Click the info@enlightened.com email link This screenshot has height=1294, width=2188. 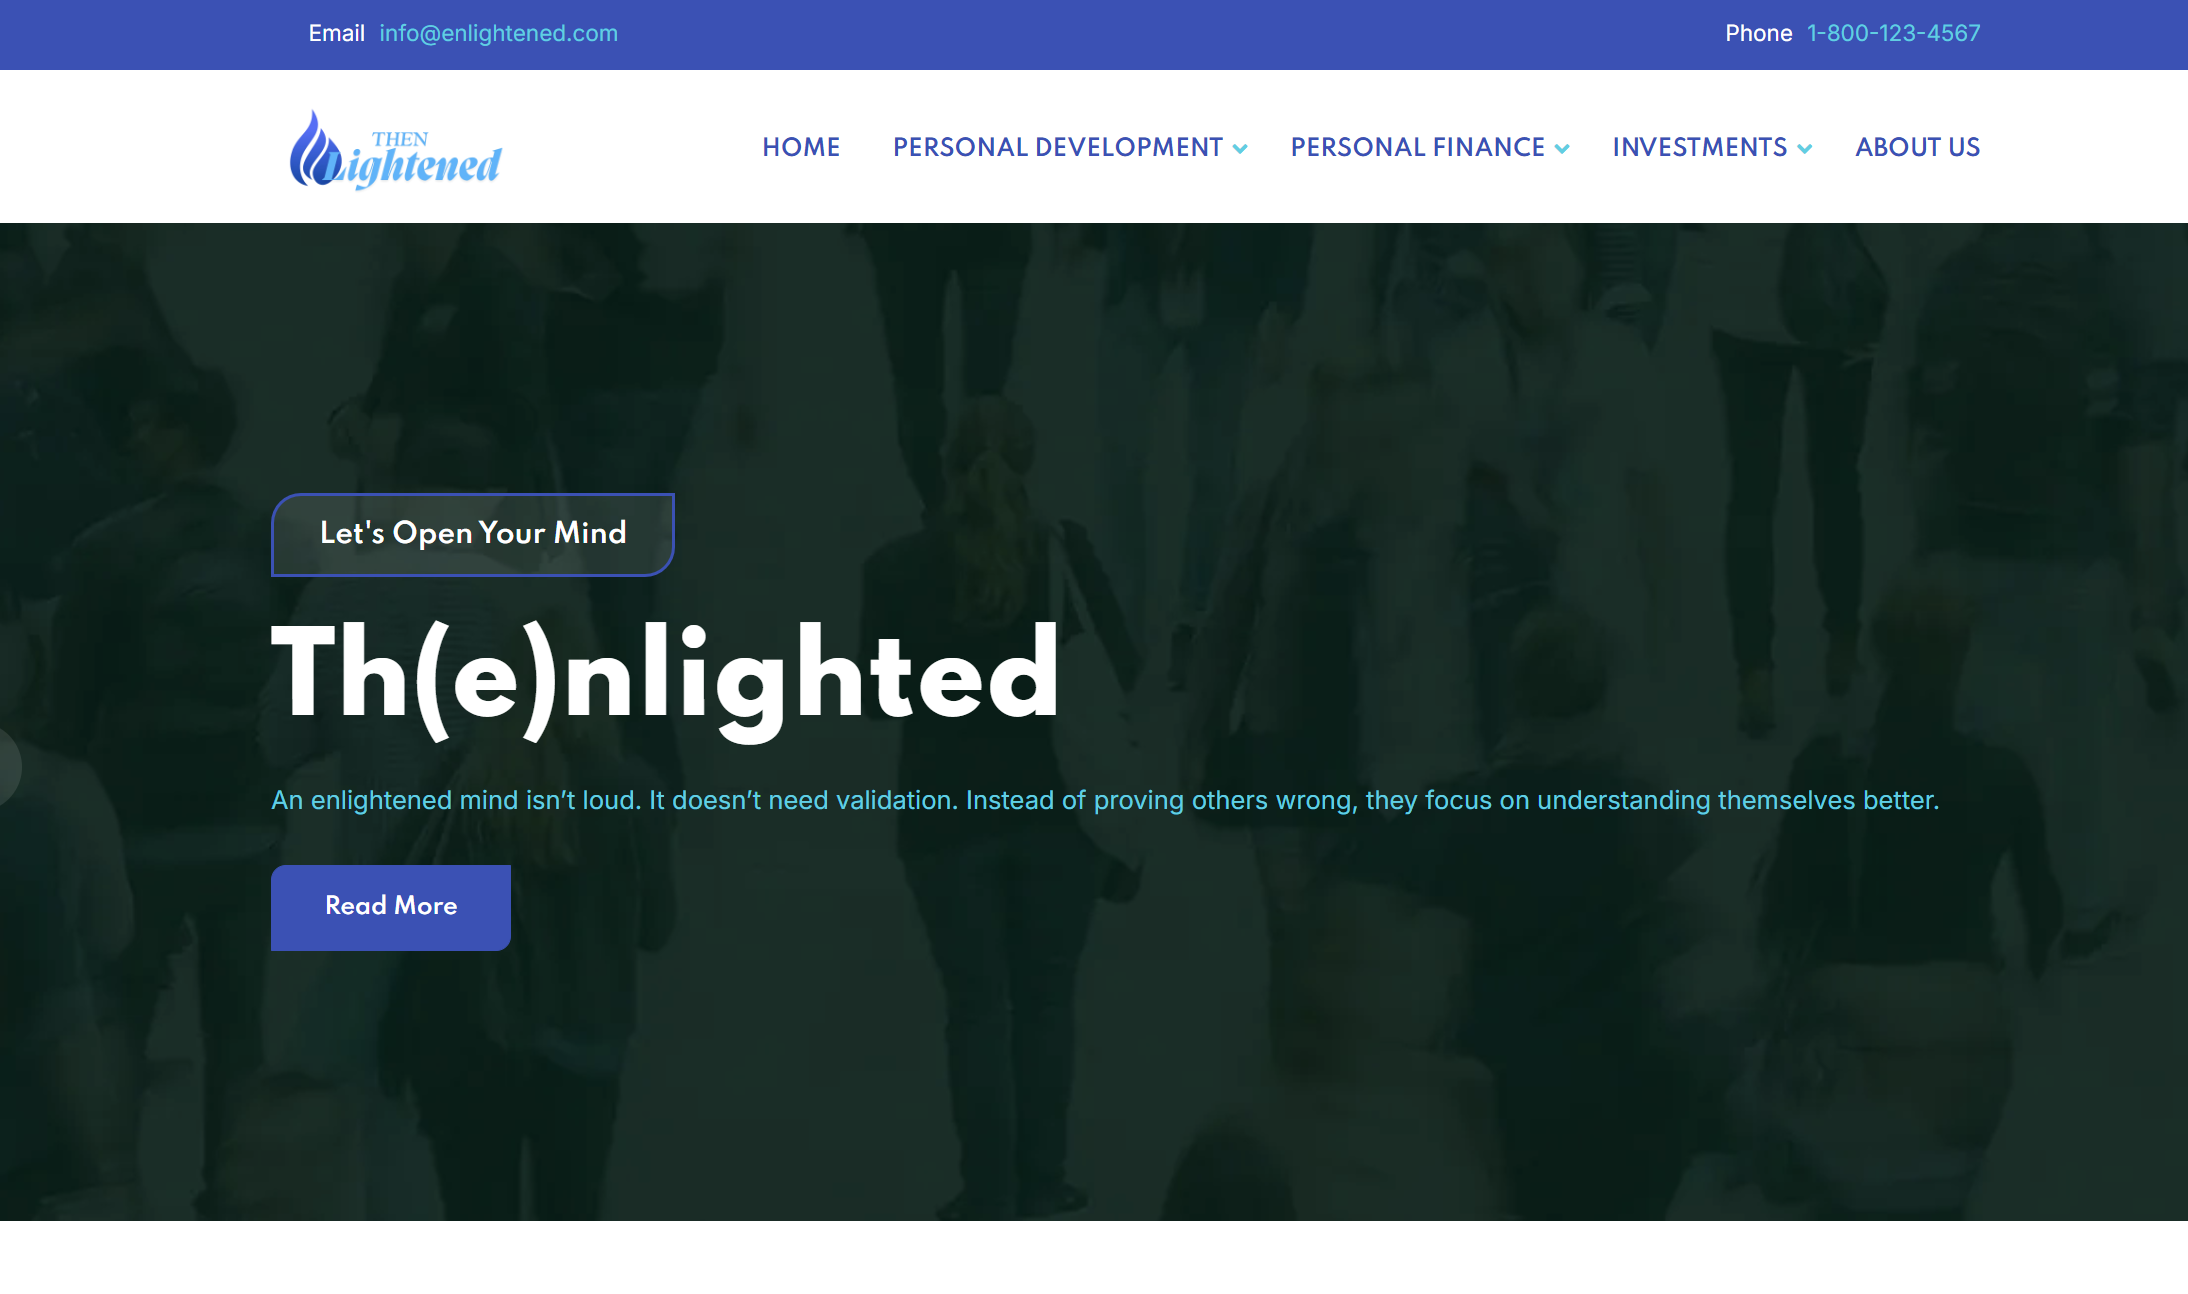(498, 33)
